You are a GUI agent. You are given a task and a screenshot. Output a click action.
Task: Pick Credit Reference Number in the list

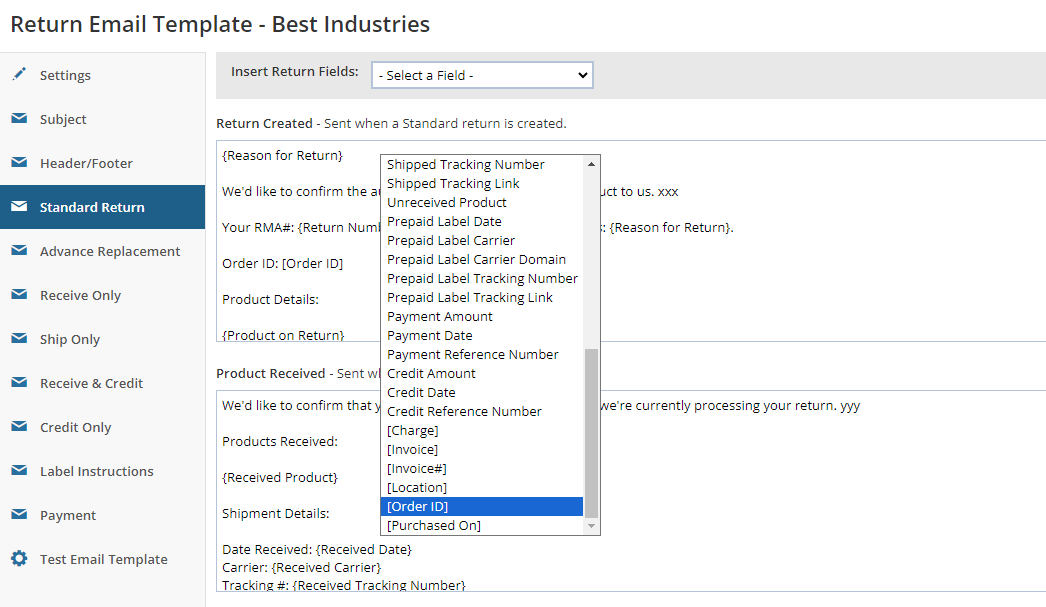pos(464,412)
